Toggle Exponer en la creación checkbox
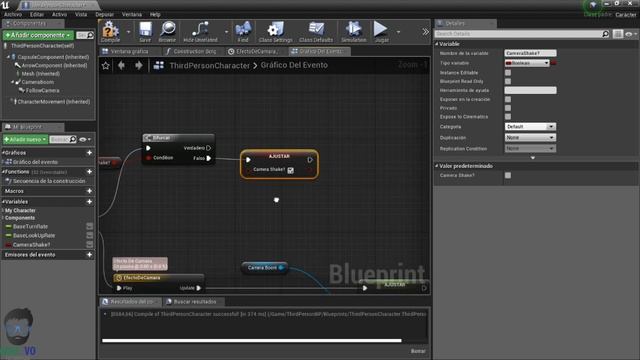Screen dimensions: 640x360 508,99
